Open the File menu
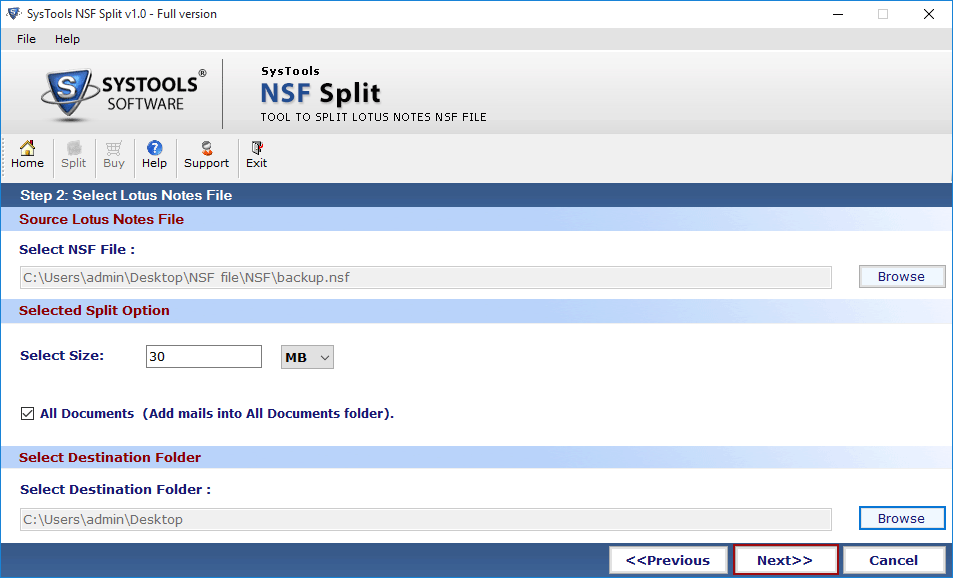This screenshot has width=953, height=578. point(26,39)
